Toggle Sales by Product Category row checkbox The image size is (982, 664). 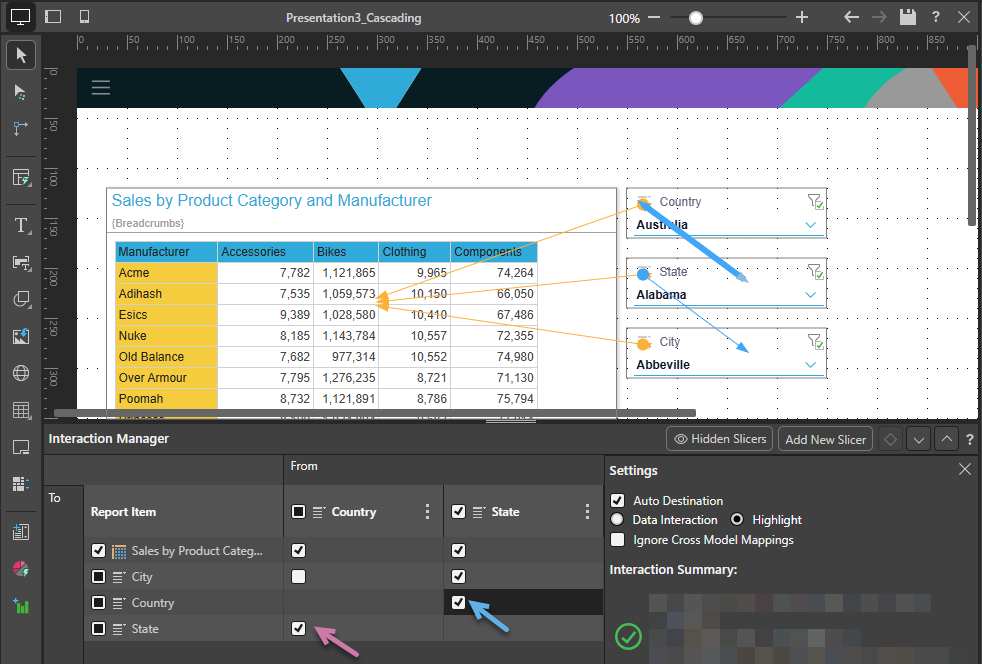[x=98, y=551]
